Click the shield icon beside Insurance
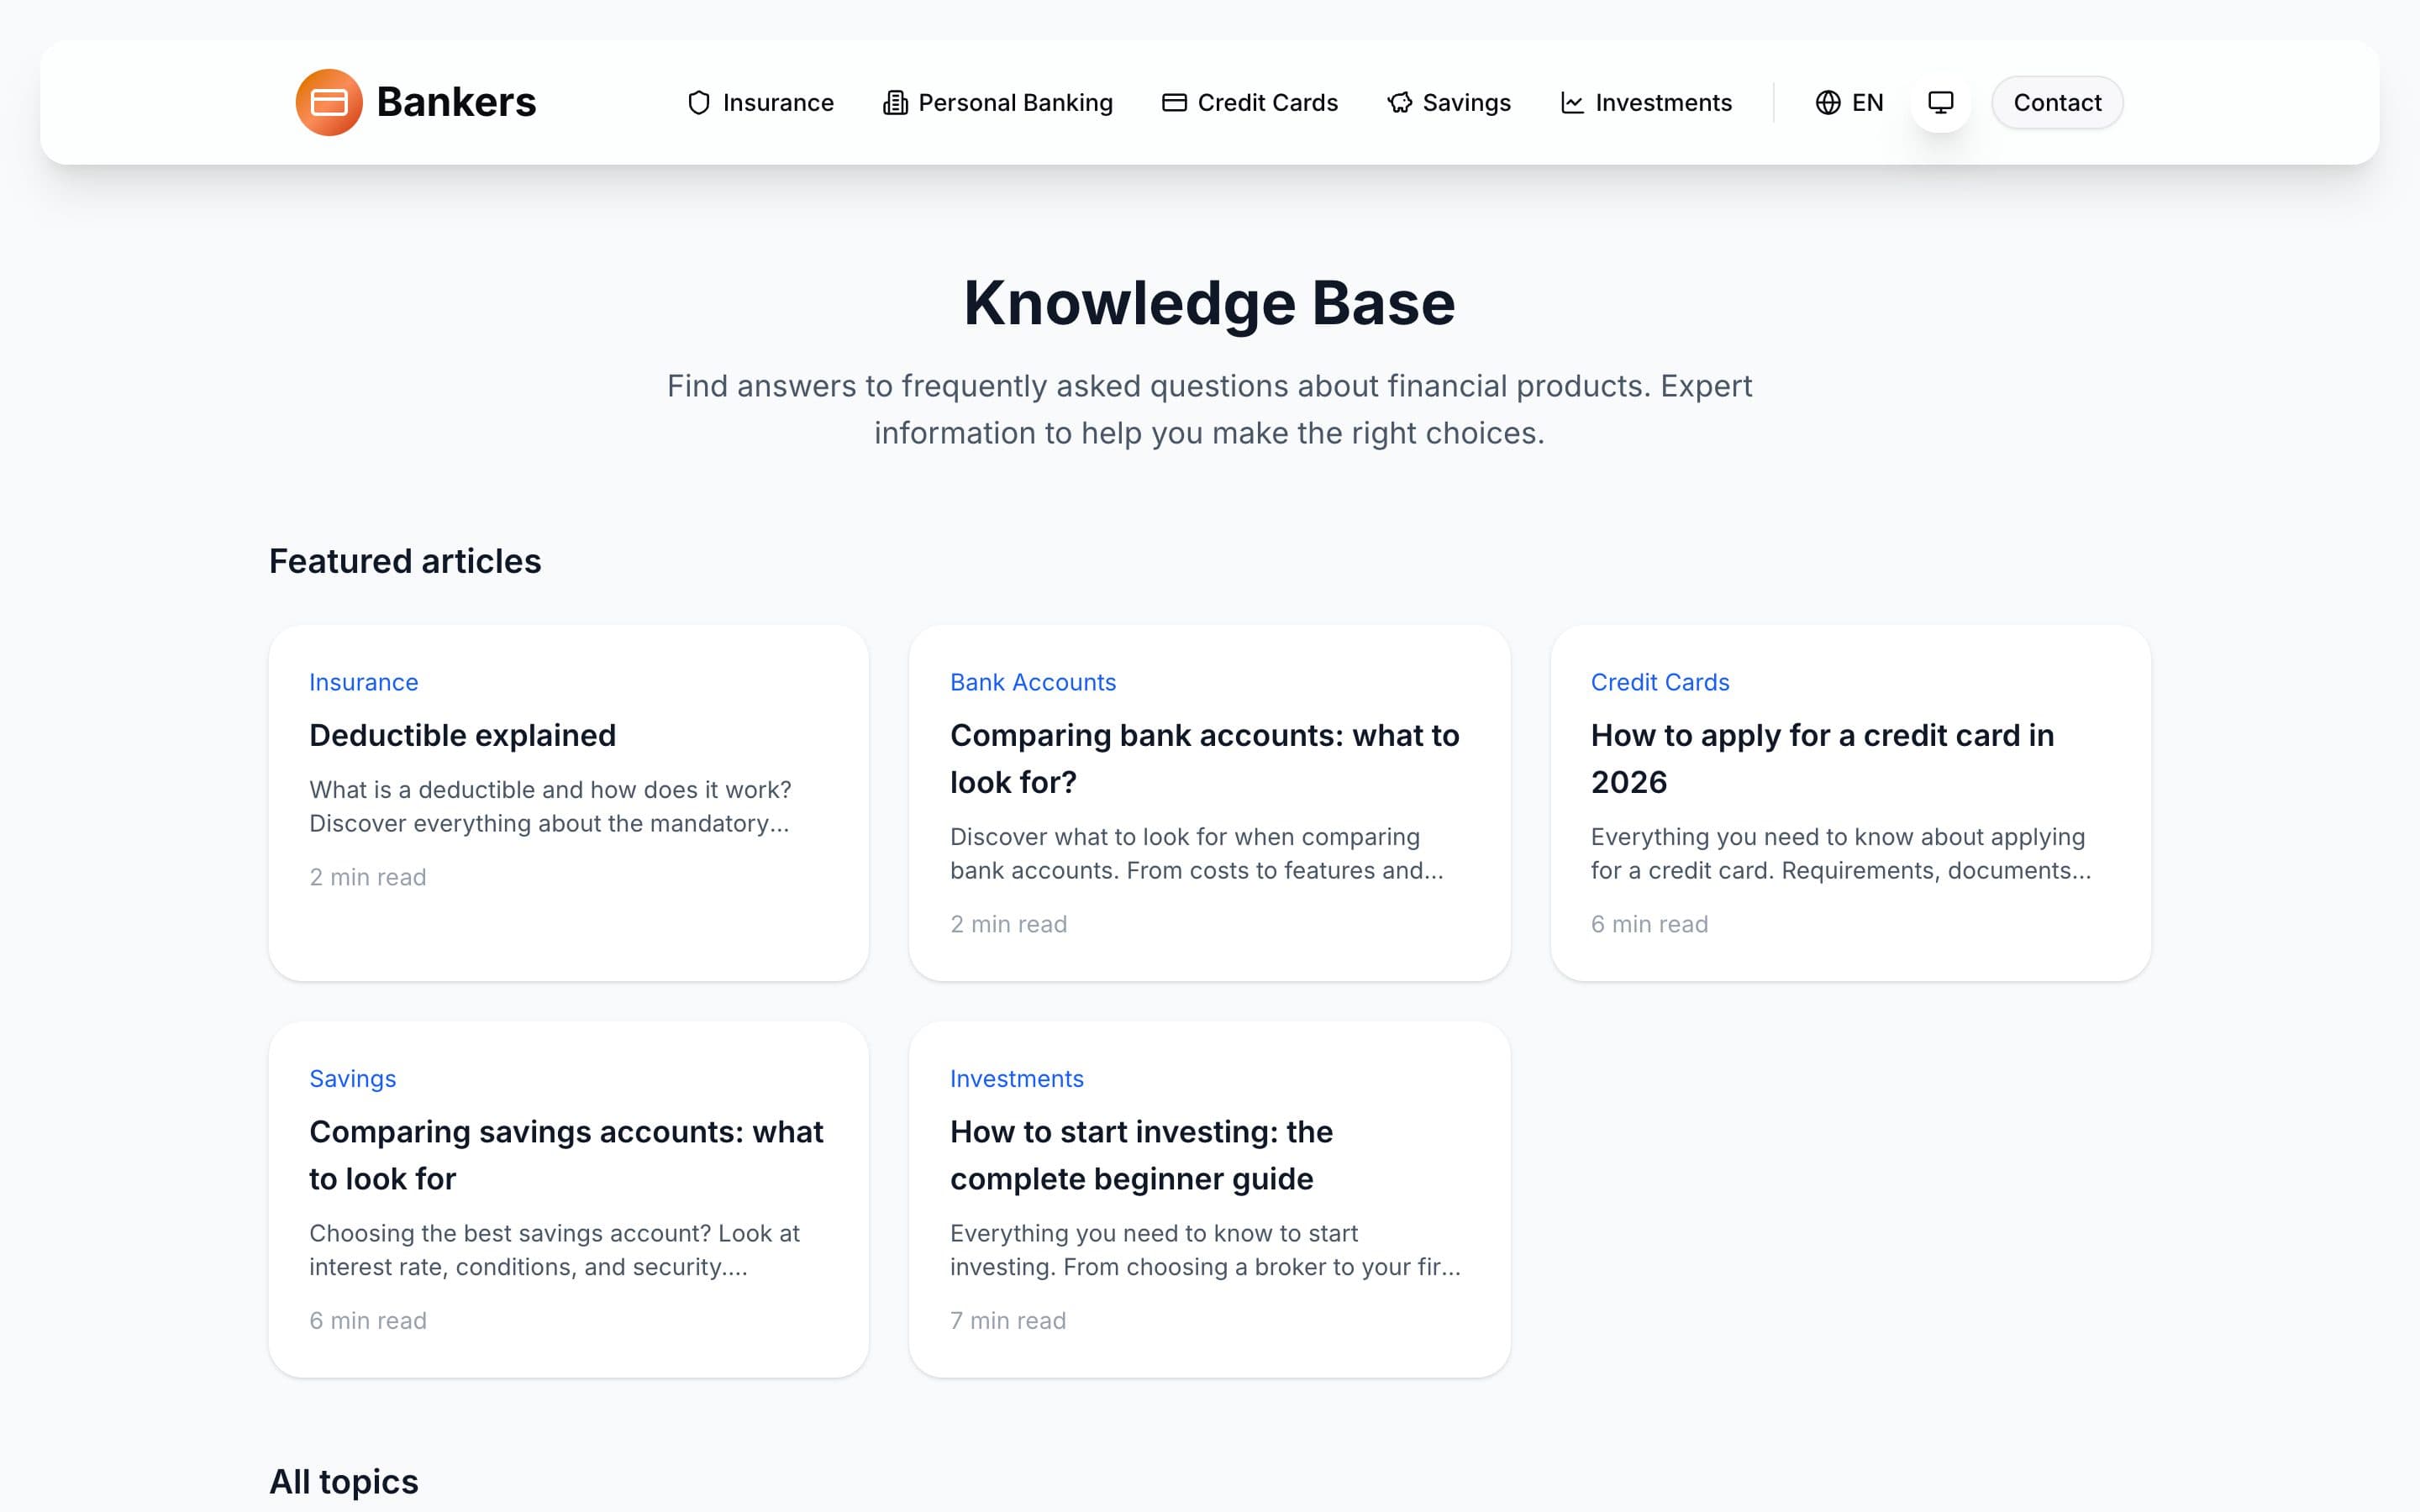Image resolution: width=2420 pixels, height=1512 pixels. coord(699,103)
